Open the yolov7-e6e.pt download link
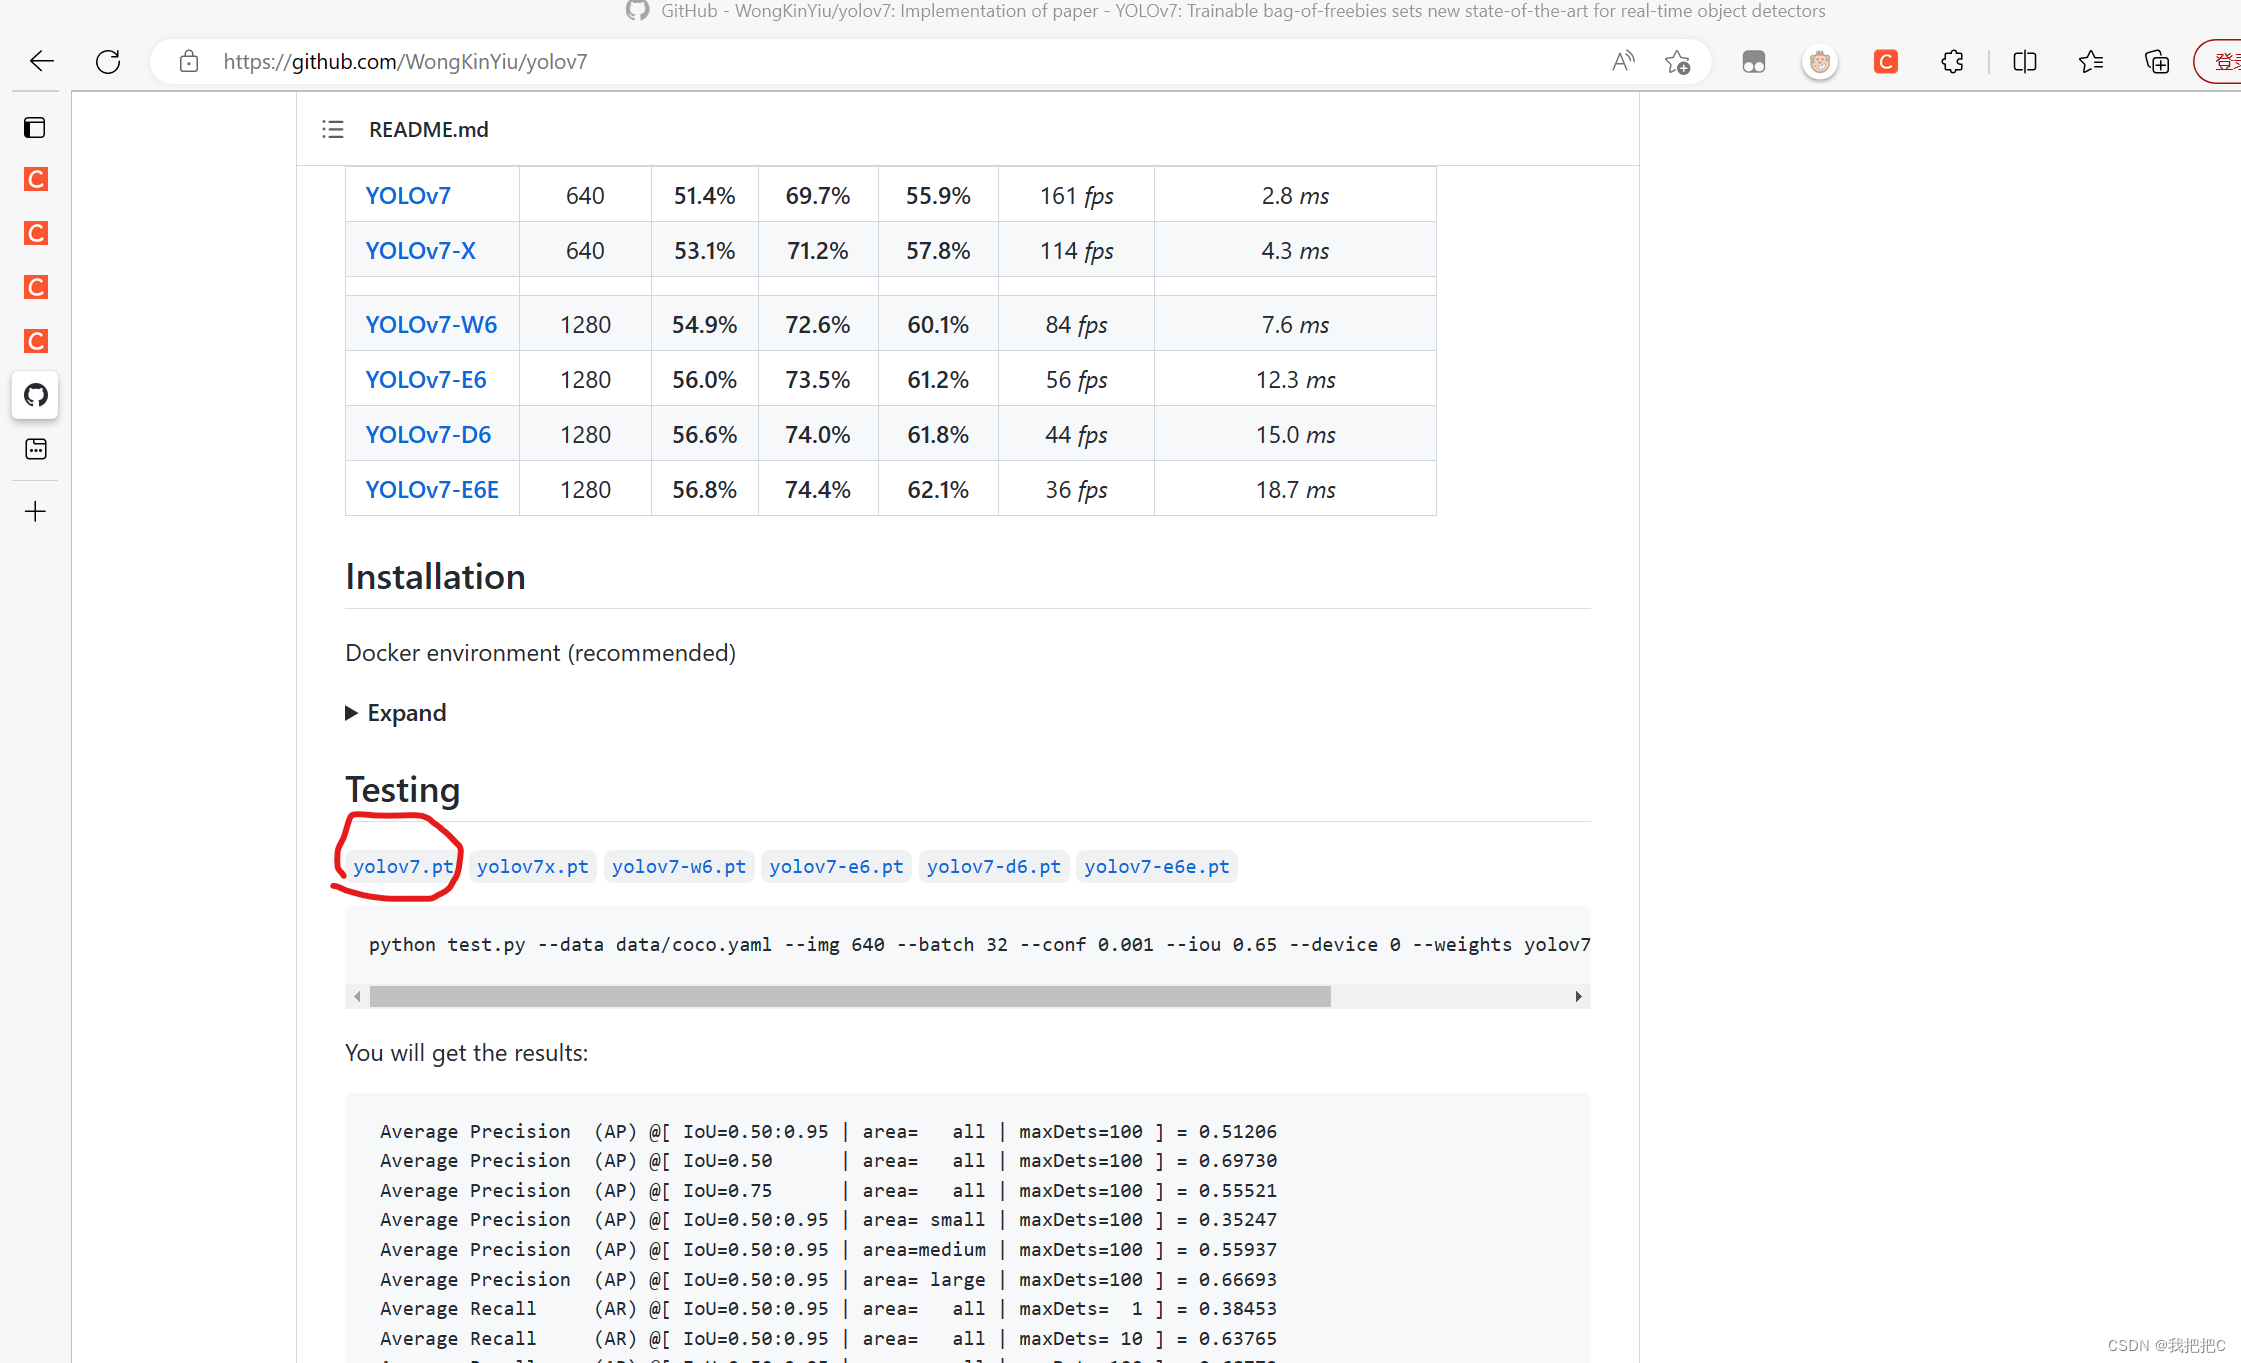Image resolution: width=2241 pixels, height=1363 pixels. pos(1156,867)
